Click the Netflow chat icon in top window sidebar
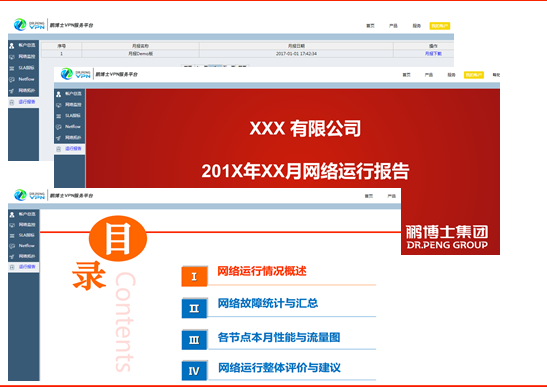Screen dimensions: 547x387 (12, 80)
